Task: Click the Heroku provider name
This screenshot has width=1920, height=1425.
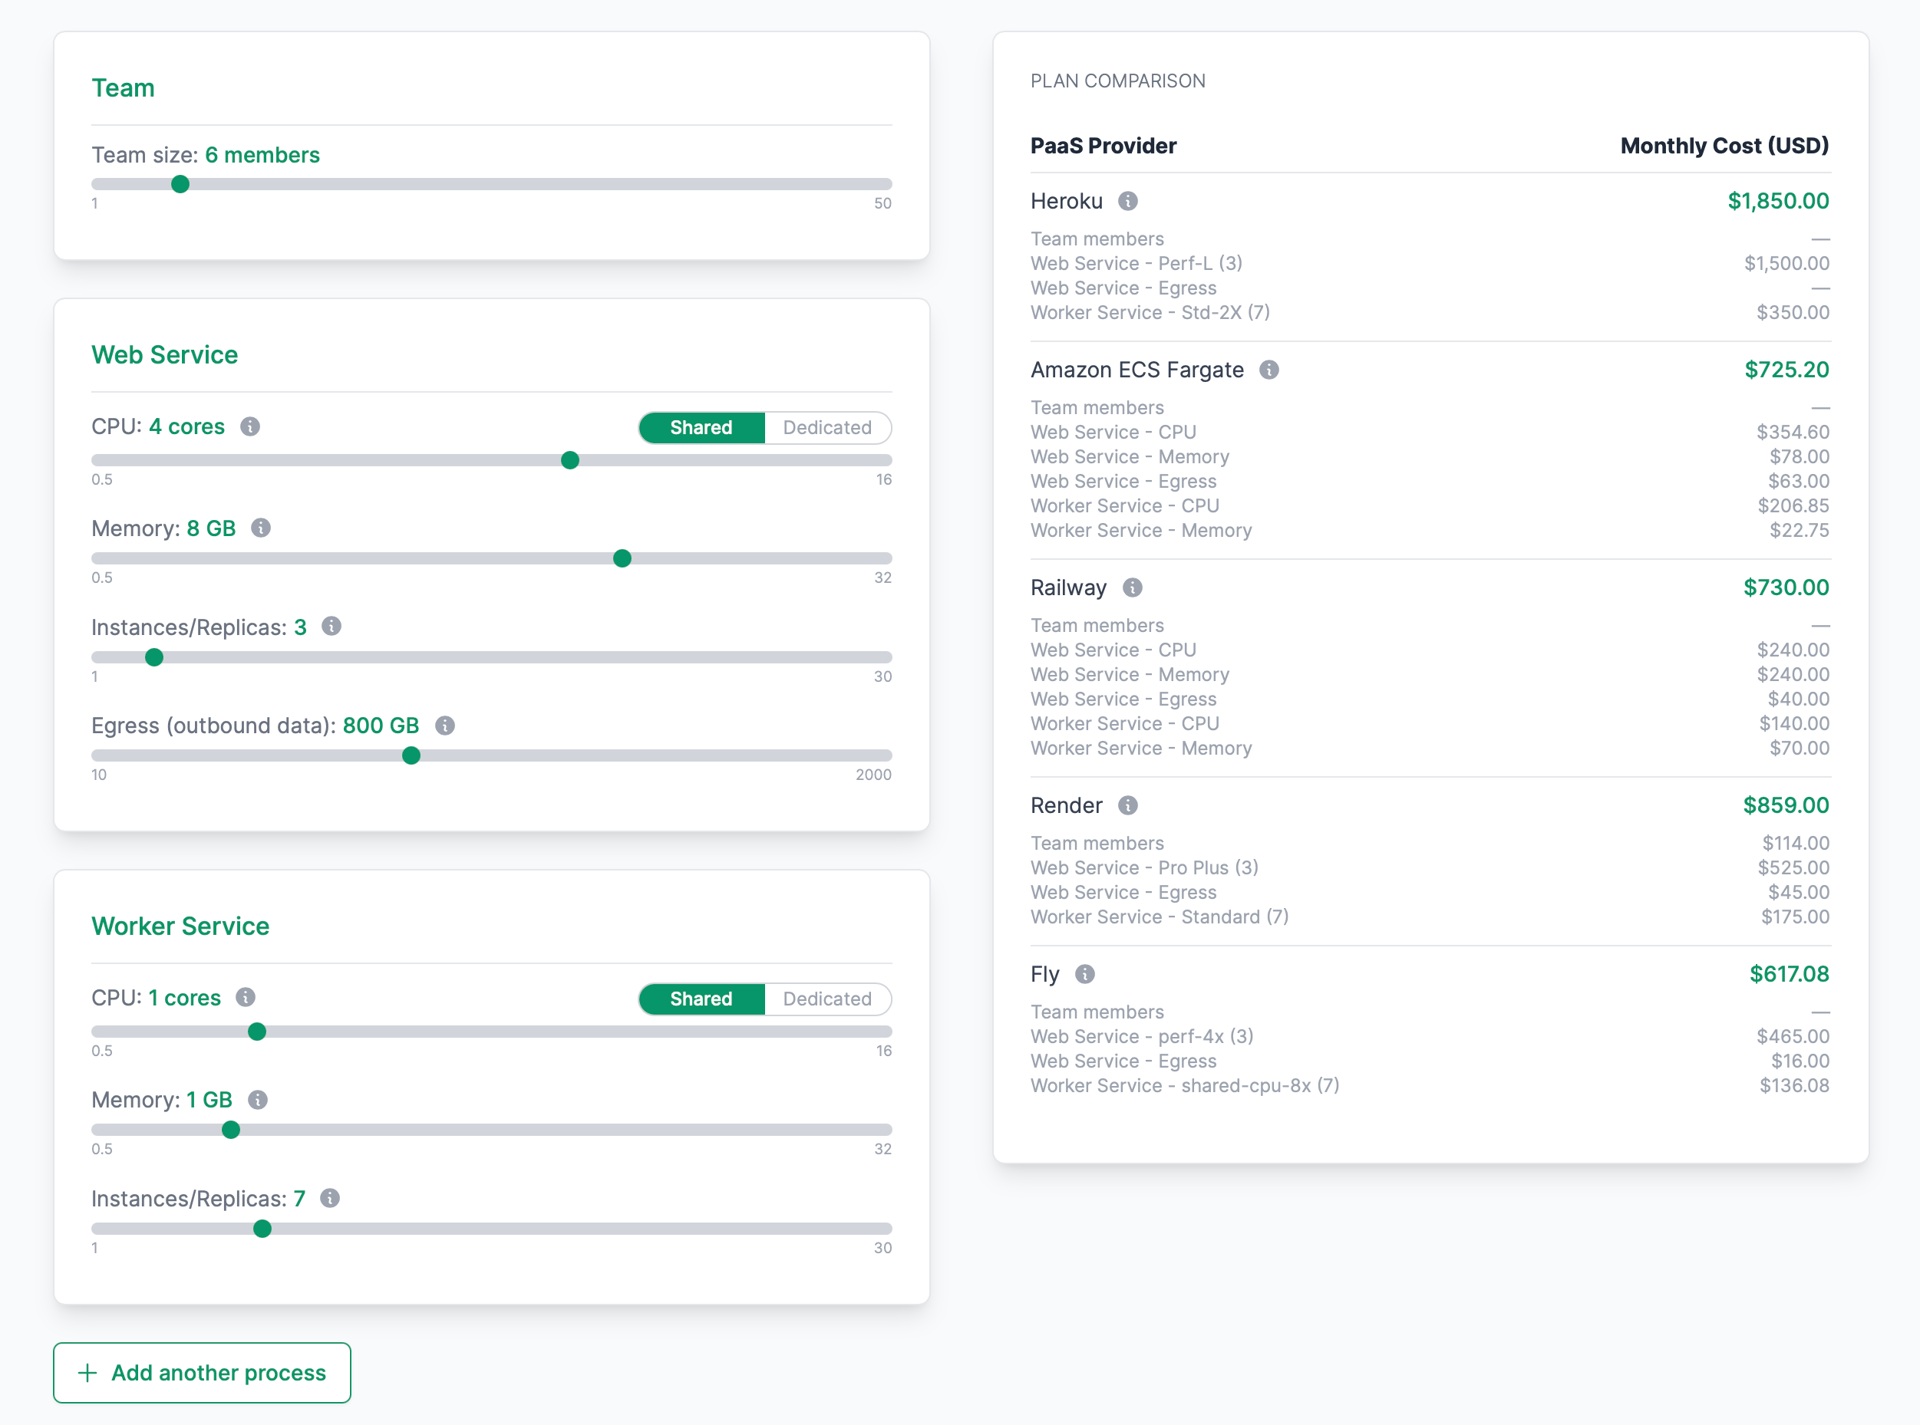Action: 1066,201
